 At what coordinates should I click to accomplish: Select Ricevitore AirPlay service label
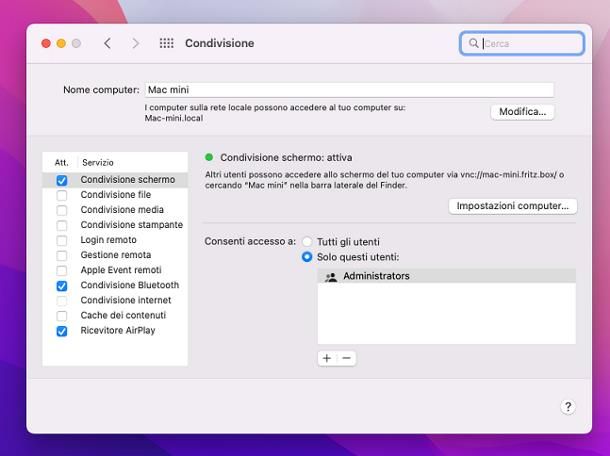[x=117, y=330]
